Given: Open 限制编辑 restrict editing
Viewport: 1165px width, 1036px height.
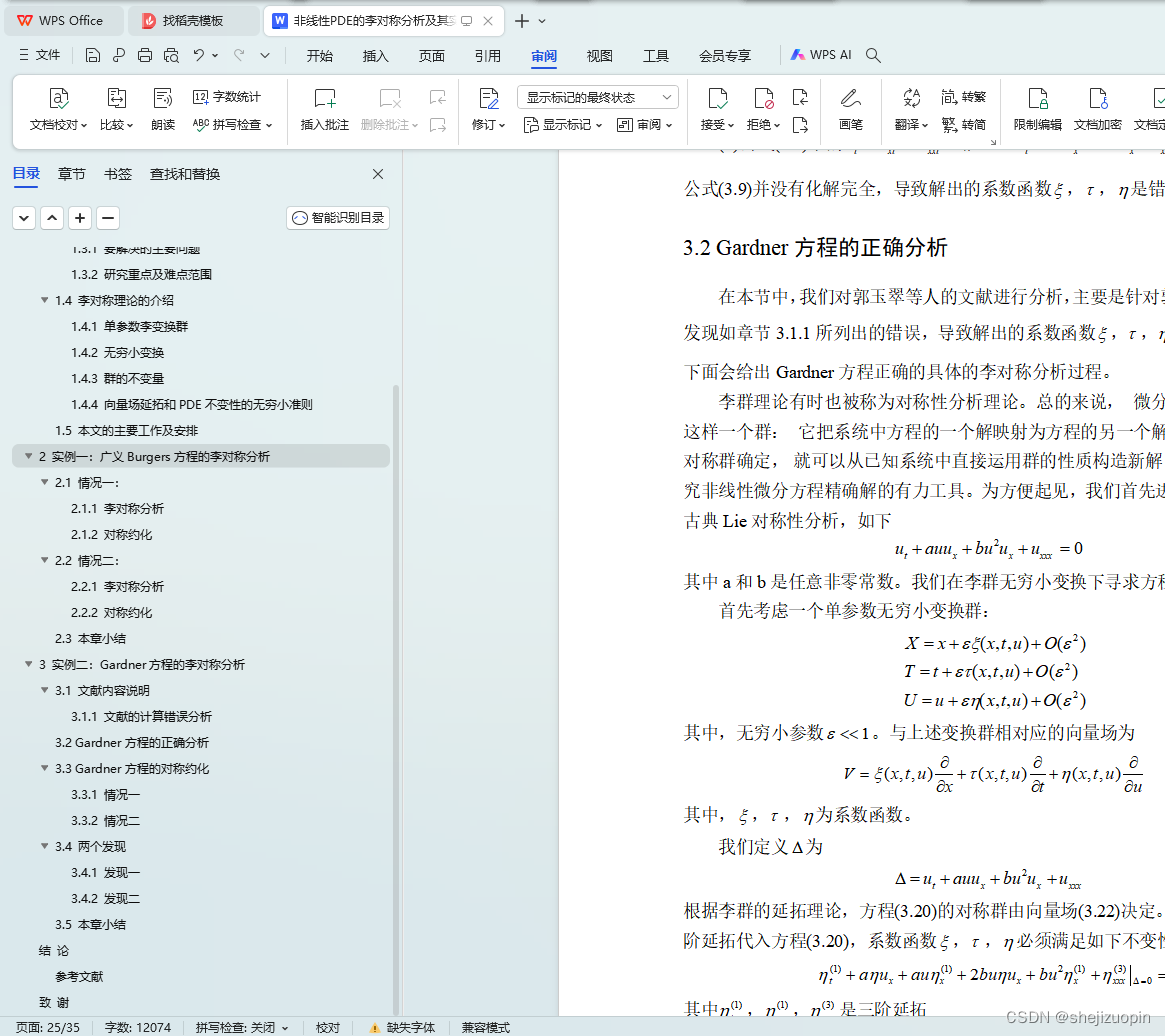Looking at the screenshot, I should [1038, 109].
